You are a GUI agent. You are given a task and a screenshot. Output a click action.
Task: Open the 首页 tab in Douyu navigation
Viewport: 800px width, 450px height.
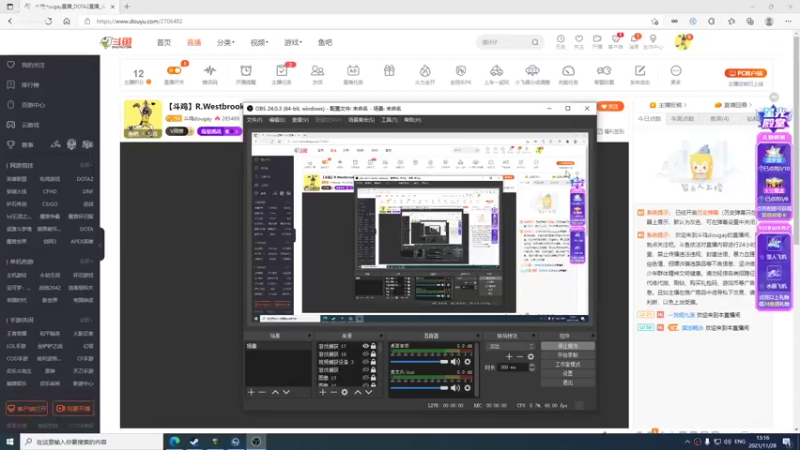point(164,42)
